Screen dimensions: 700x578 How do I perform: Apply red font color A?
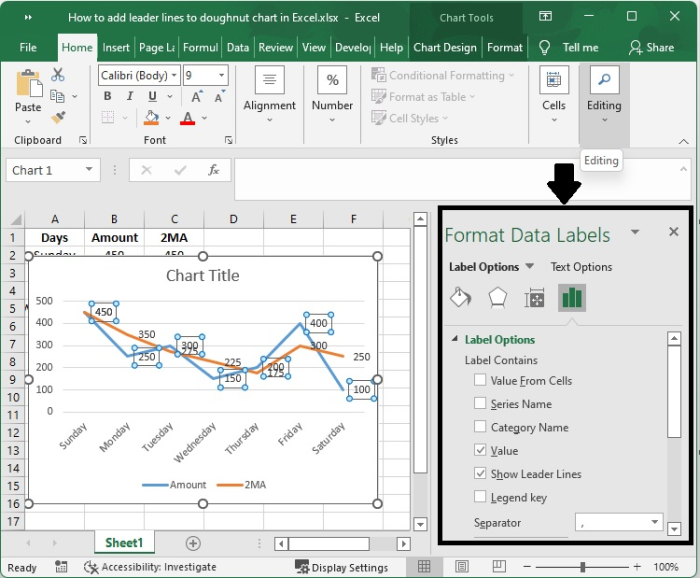coord(188,118)
